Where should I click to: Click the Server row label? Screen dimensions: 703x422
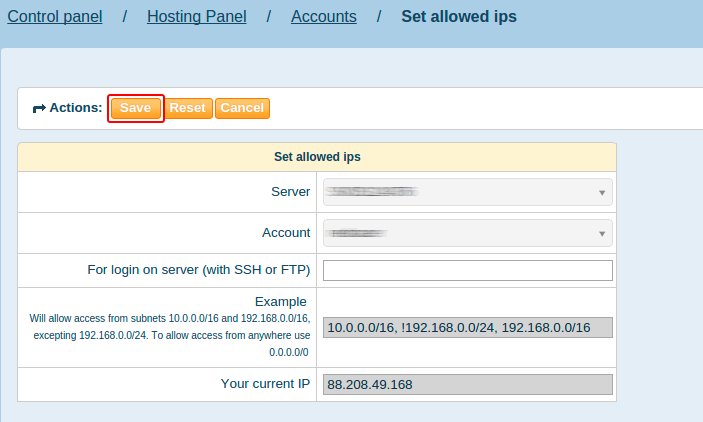tap(290, 192)
